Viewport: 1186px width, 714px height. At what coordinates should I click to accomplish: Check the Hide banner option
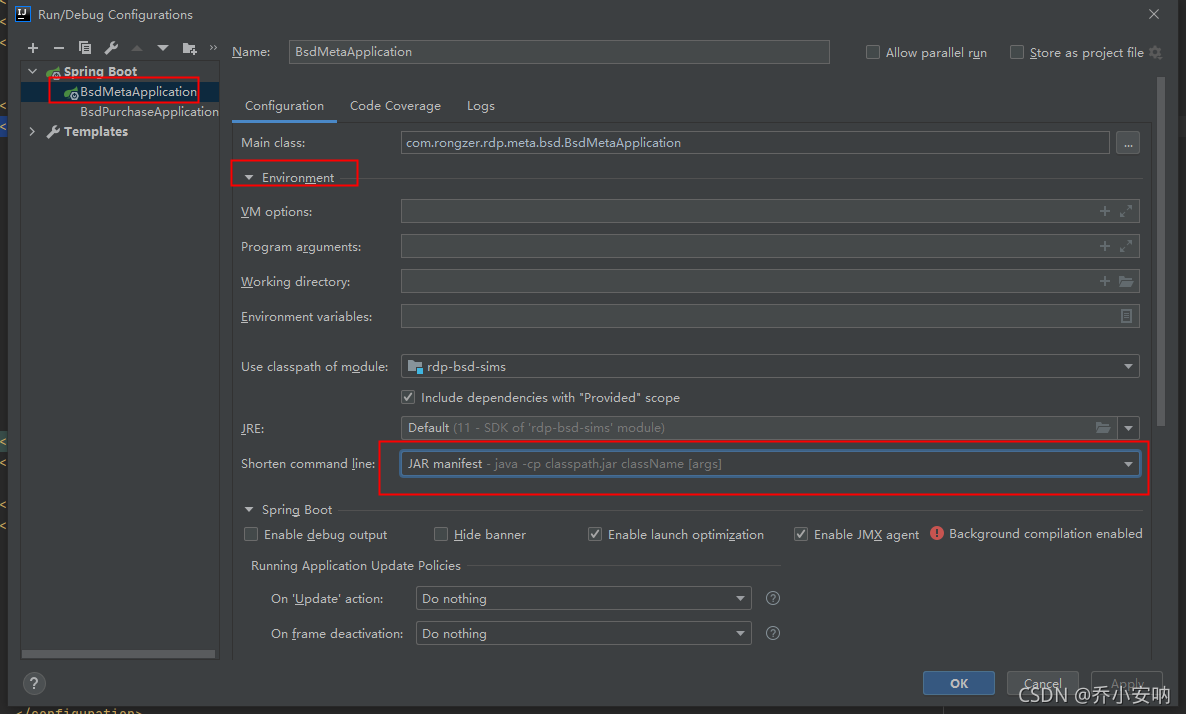pyautogui.click(x=441, y=534)
